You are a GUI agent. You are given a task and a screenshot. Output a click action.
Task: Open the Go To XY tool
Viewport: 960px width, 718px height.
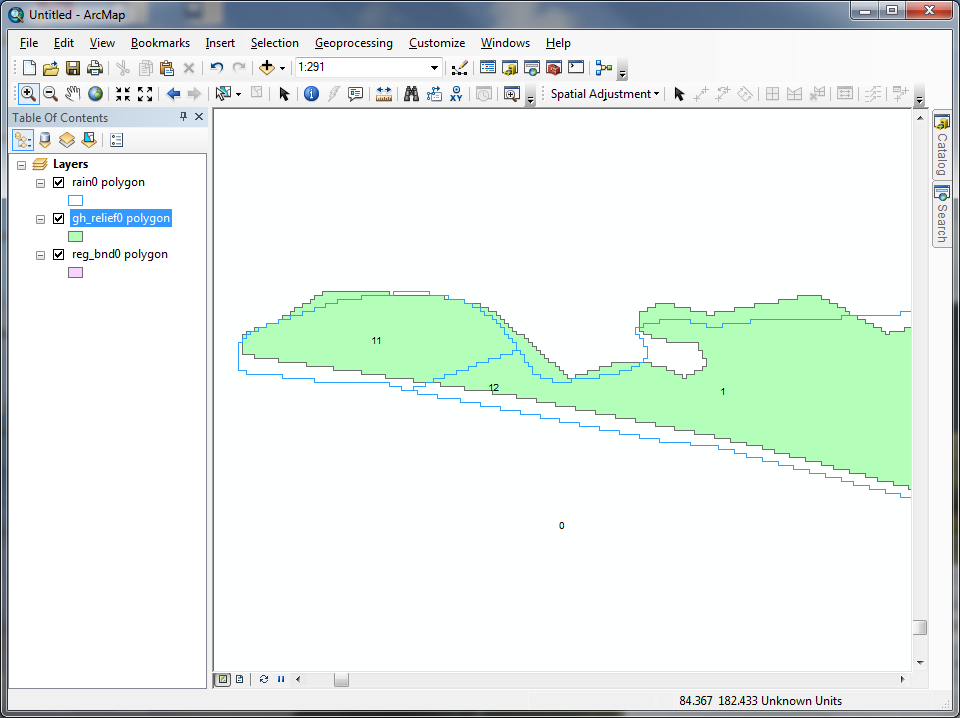tap(457, 94)
